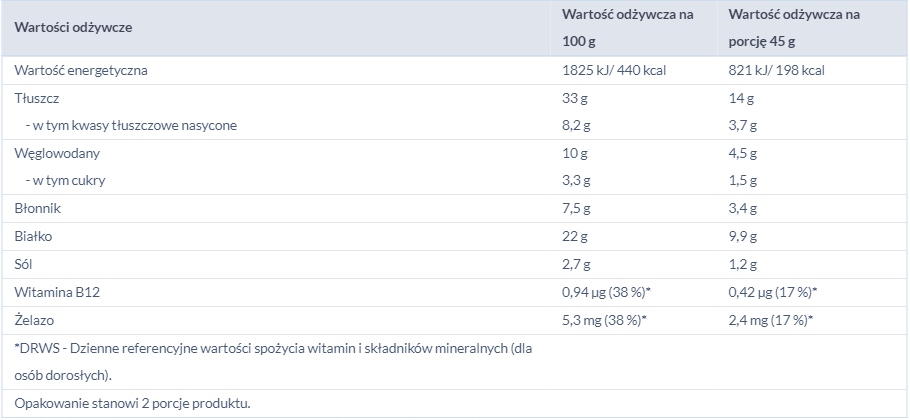Select "w tym kwasy tłuszczowe nasycone" label
The height and width of the screenshot is (420, 910).
[131, 126]
